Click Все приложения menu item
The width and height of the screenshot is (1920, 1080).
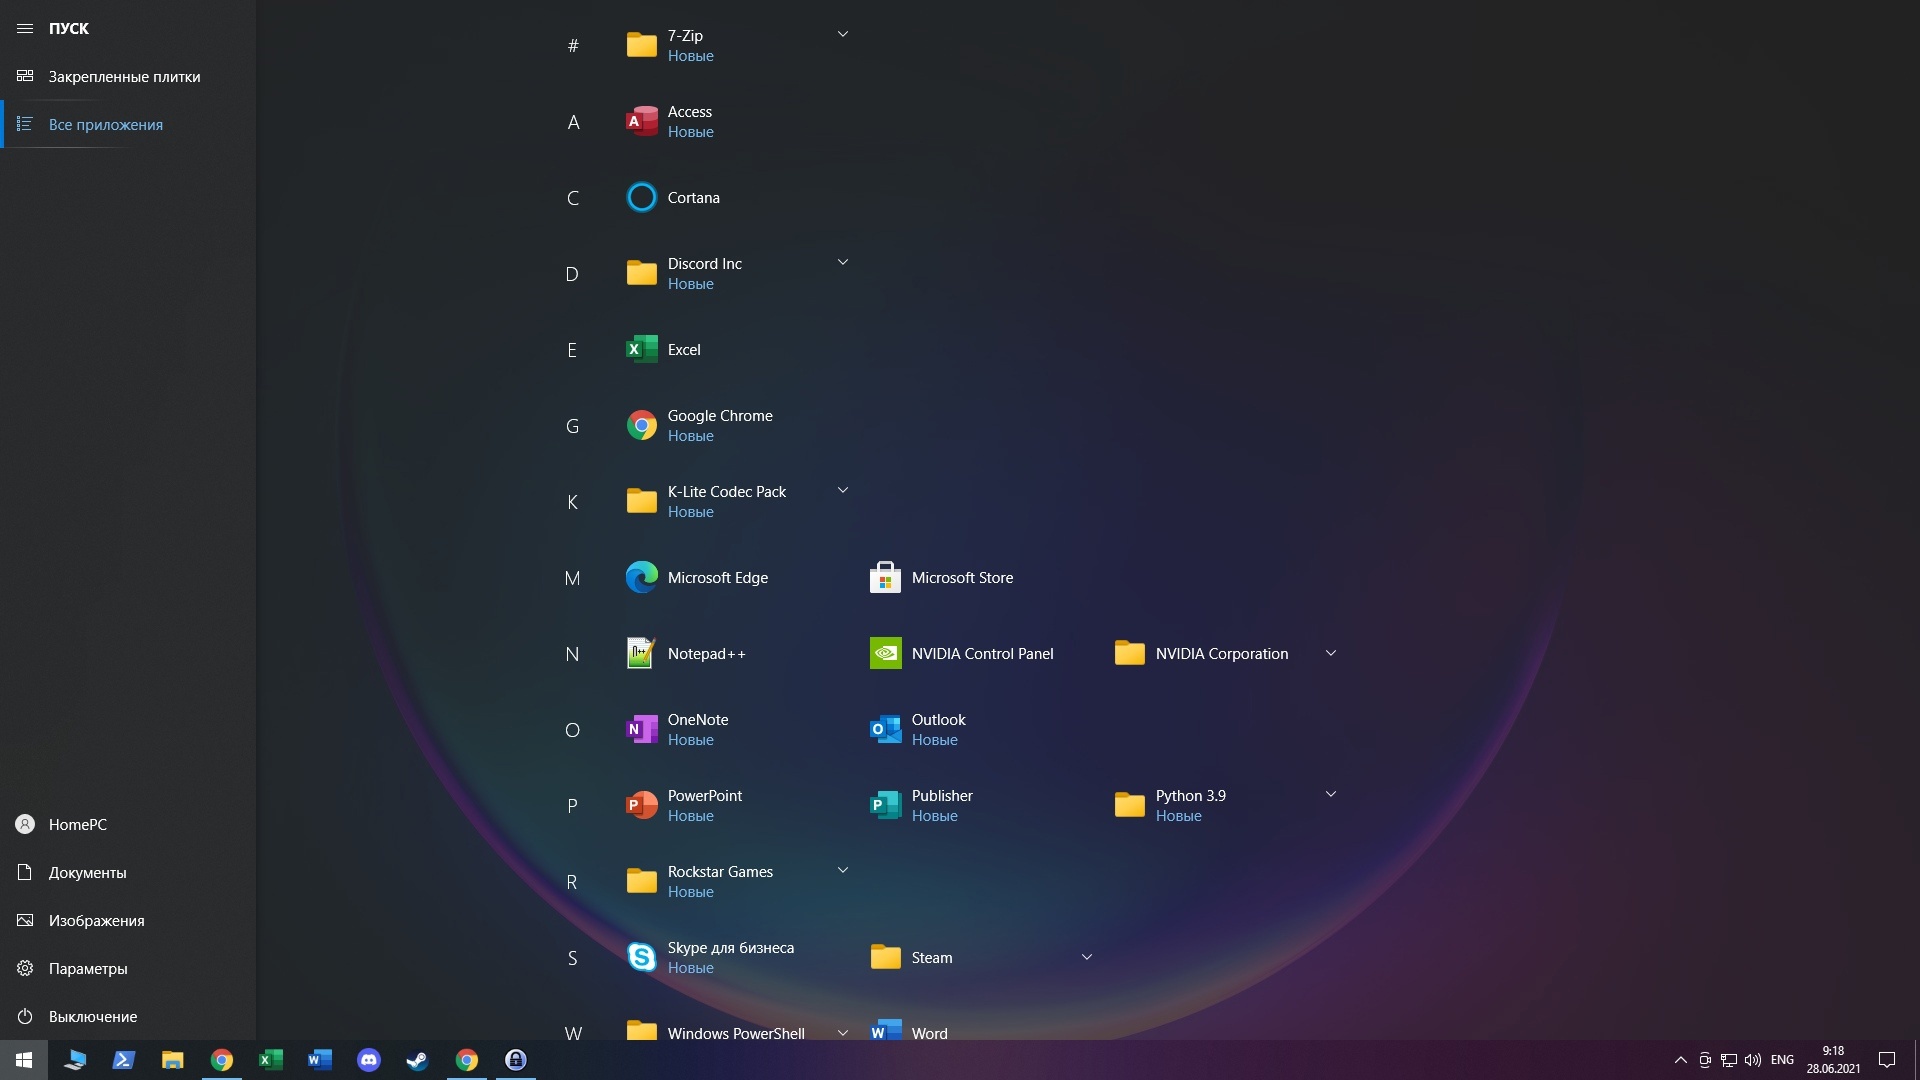107,123
